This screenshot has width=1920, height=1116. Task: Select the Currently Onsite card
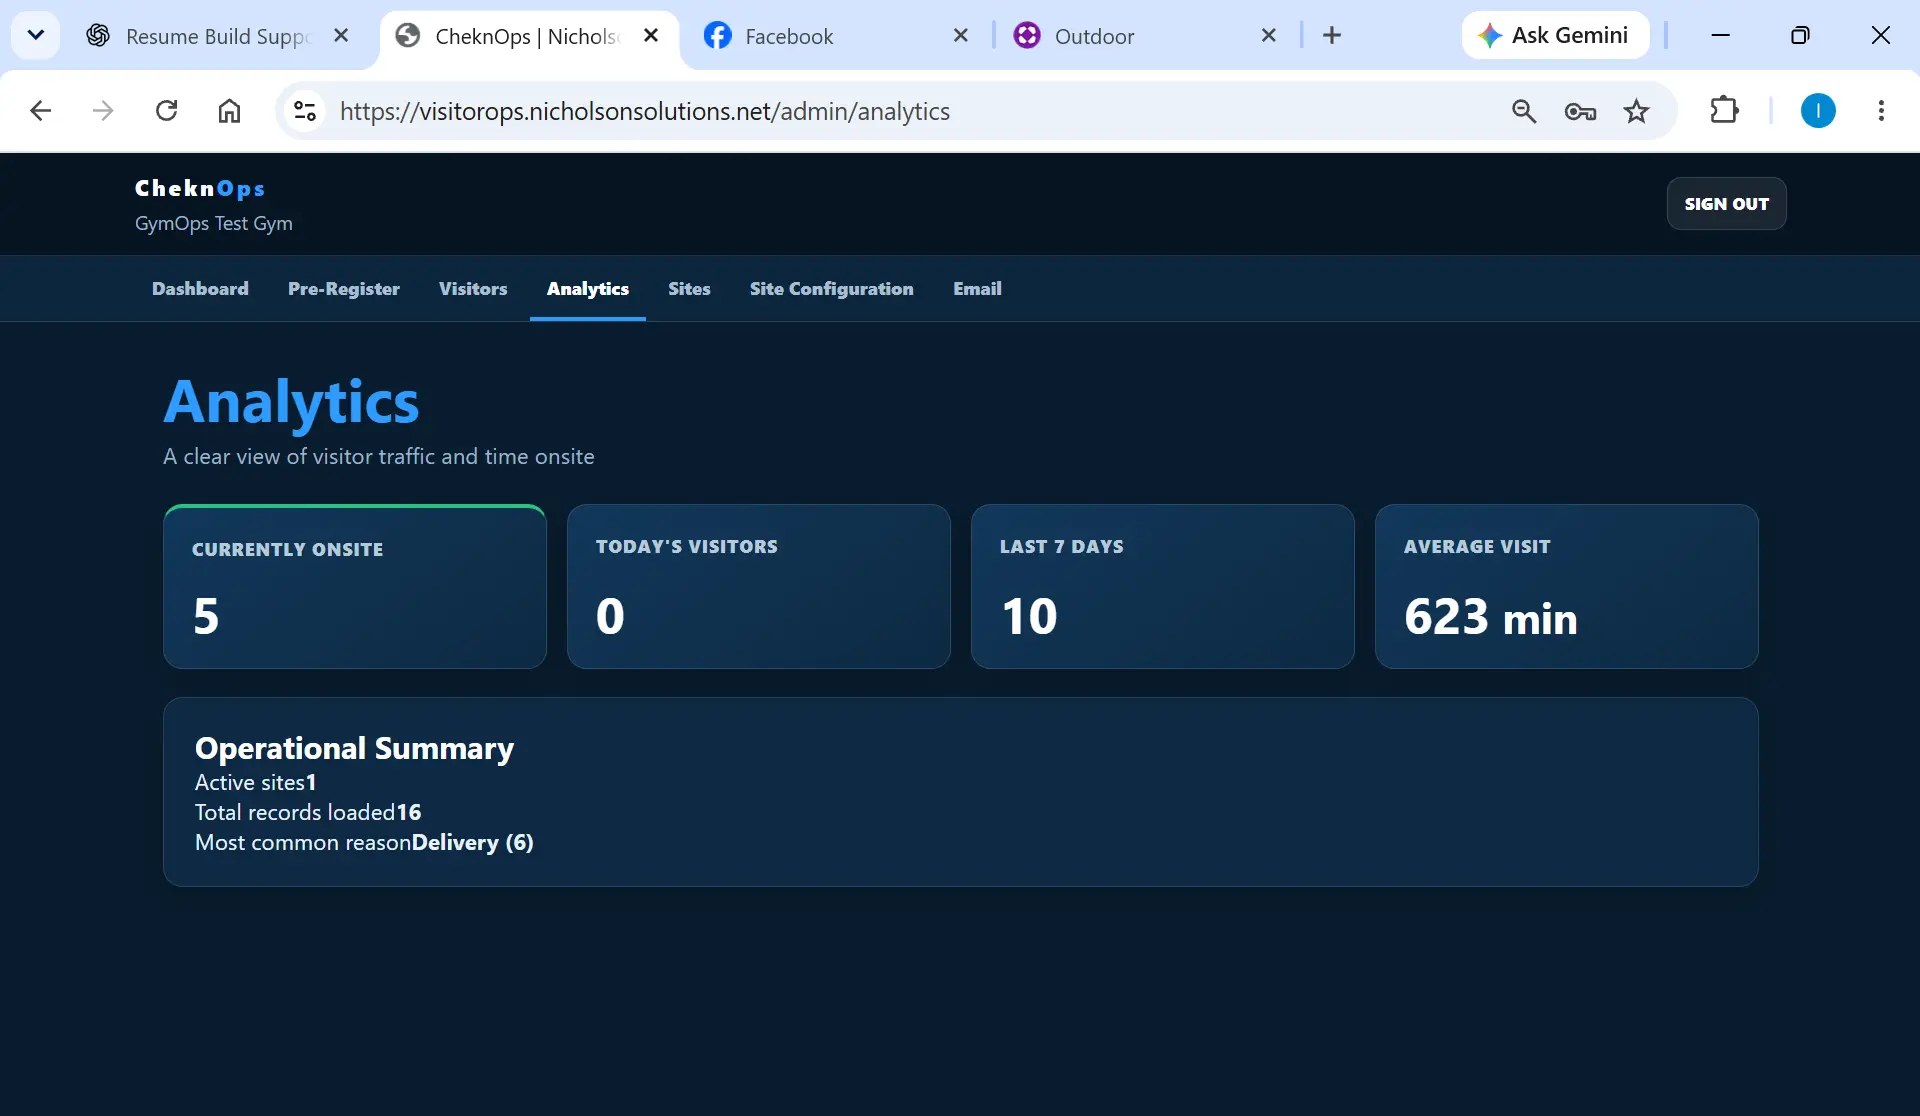coord(355,587)
